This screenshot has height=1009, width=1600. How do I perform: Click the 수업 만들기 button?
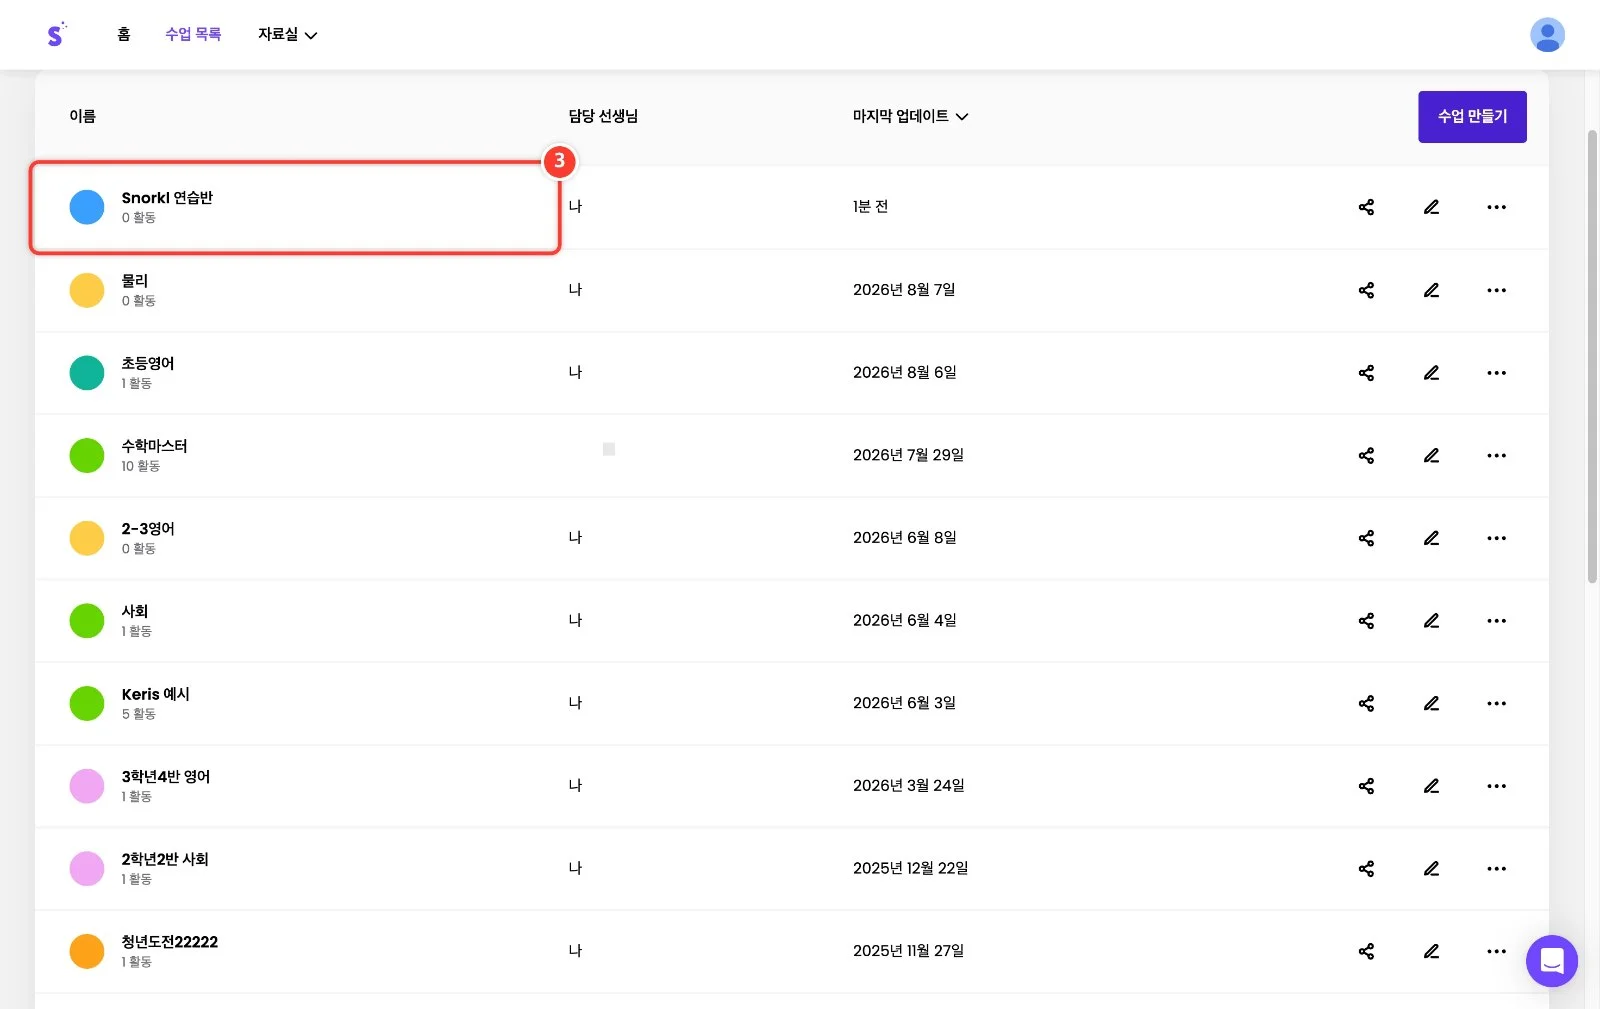coord(1472,117)
